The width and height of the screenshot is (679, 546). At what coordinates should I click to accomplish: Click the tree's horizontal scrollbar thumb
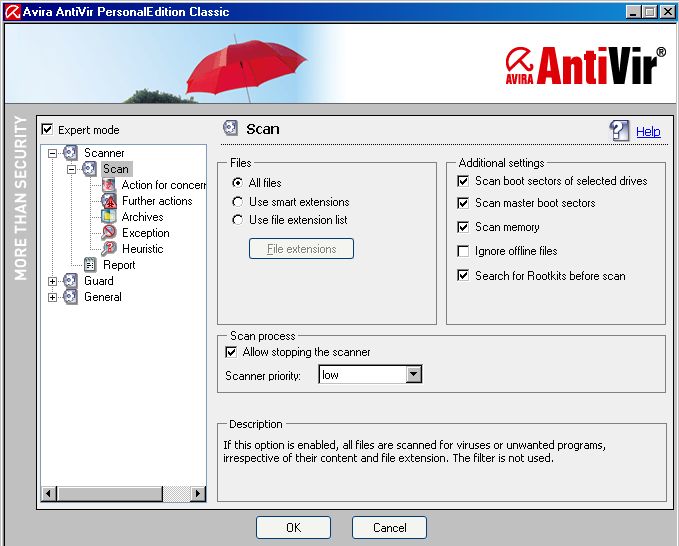tap(110, 493)
